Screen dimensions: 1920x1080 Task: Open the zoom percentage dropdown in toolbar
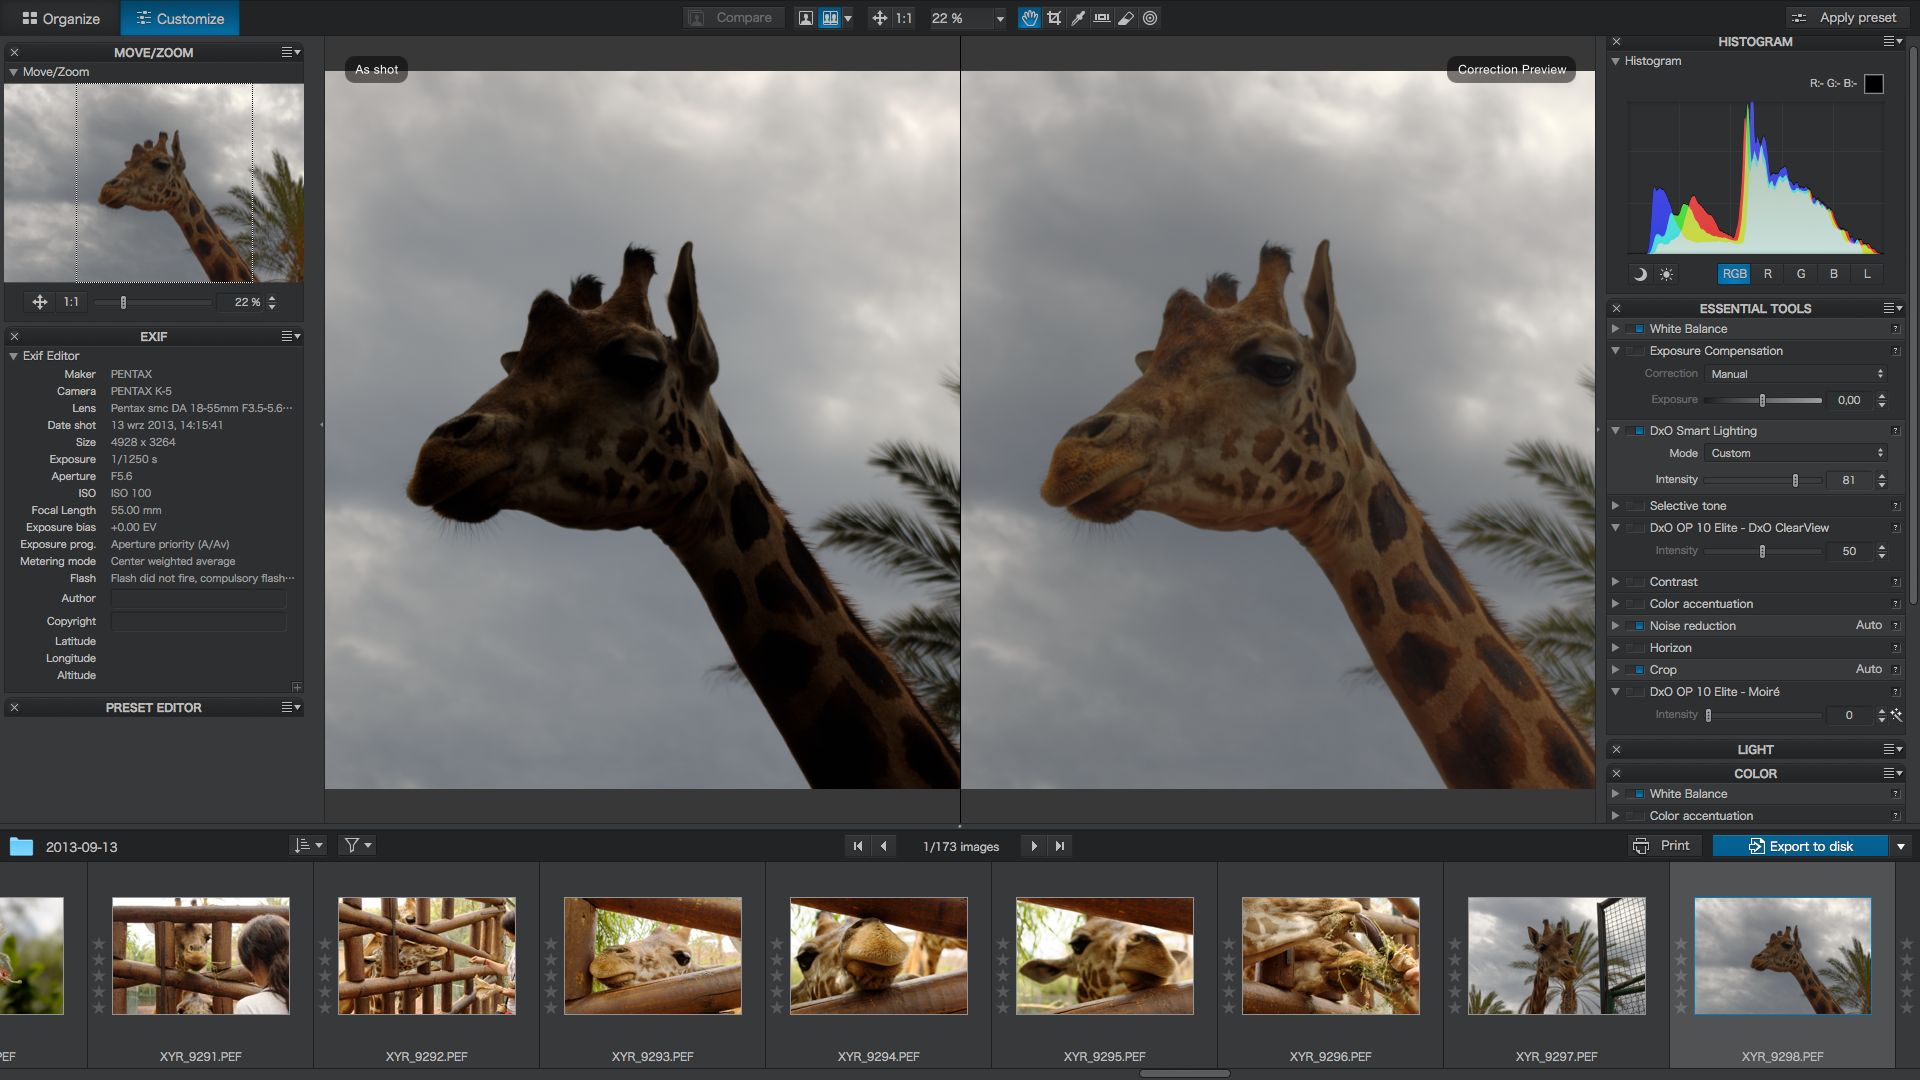(x=999, y=18)
